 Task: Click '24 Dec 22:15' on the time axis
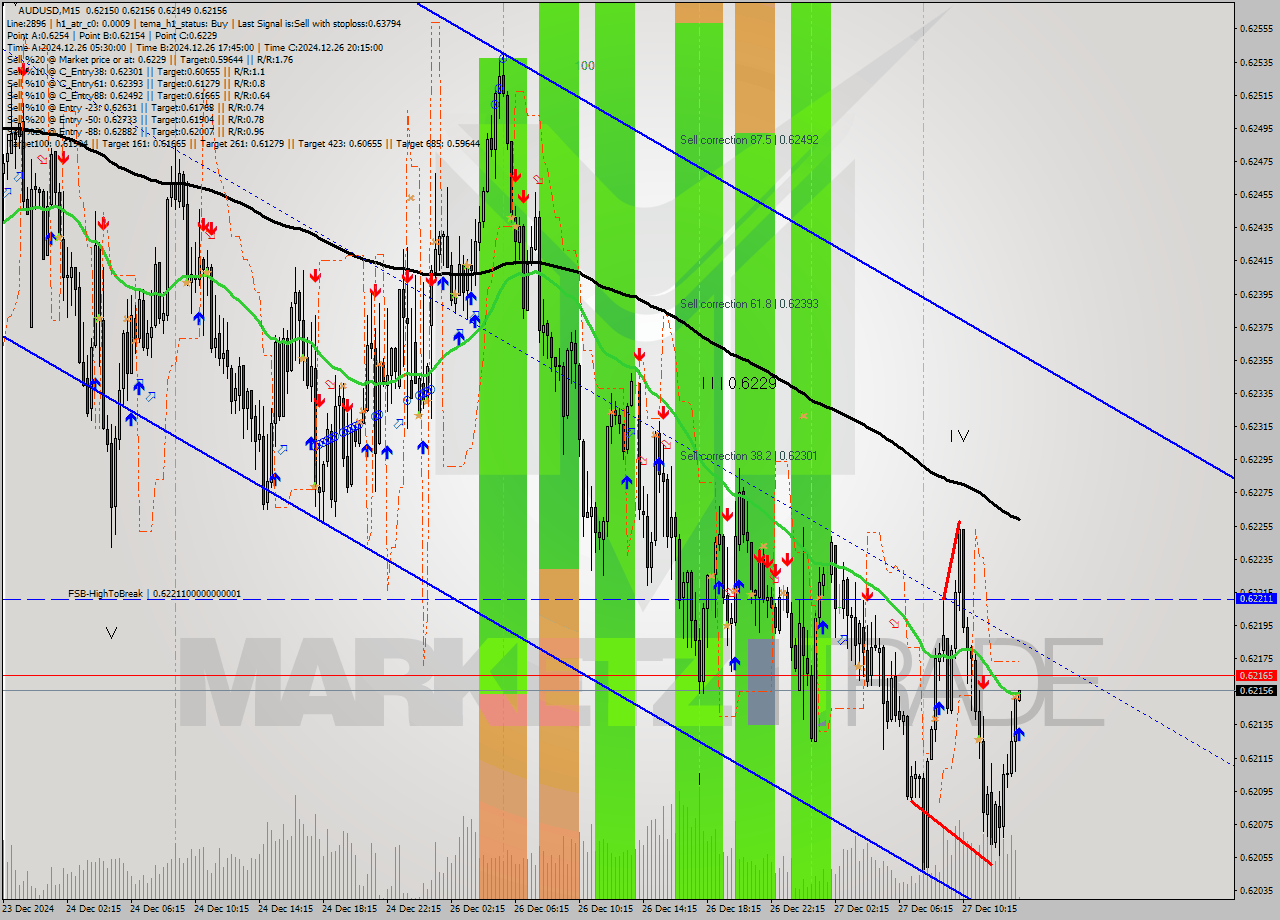(416, 909)
